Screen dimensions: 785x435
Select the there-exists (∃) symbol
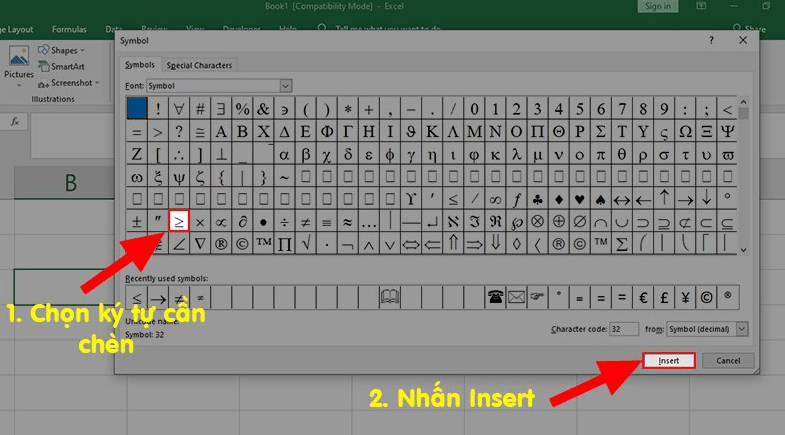point(221,108)
